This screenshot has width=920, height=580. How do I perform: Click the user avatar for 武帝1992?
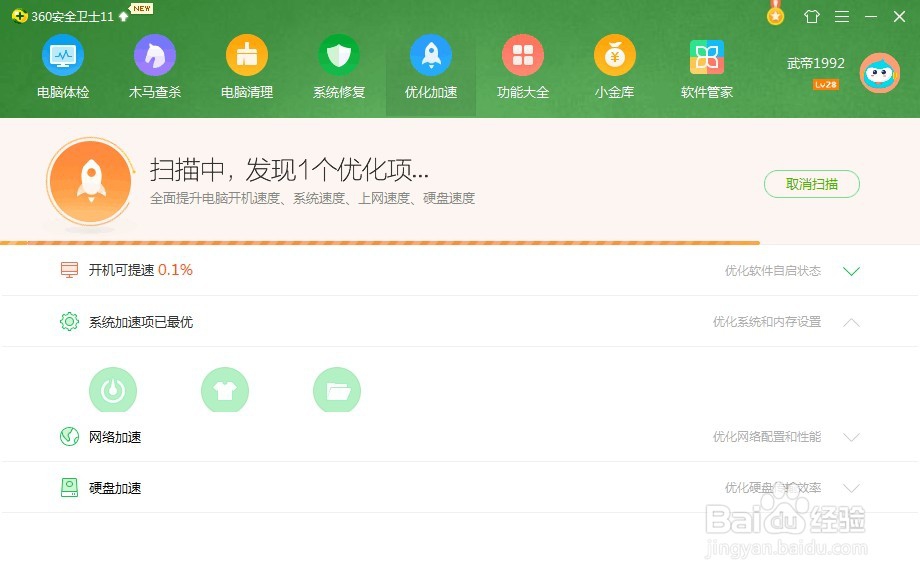pos(879,72)
